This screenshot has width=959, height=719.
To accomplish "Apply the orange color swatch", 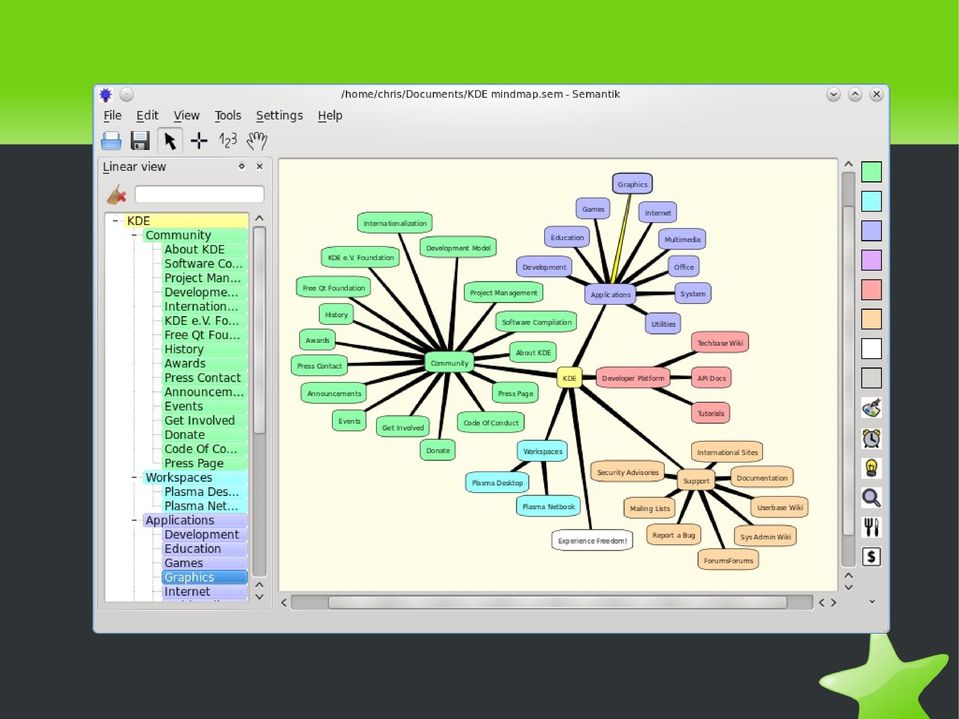I will [x=872, y=319].
